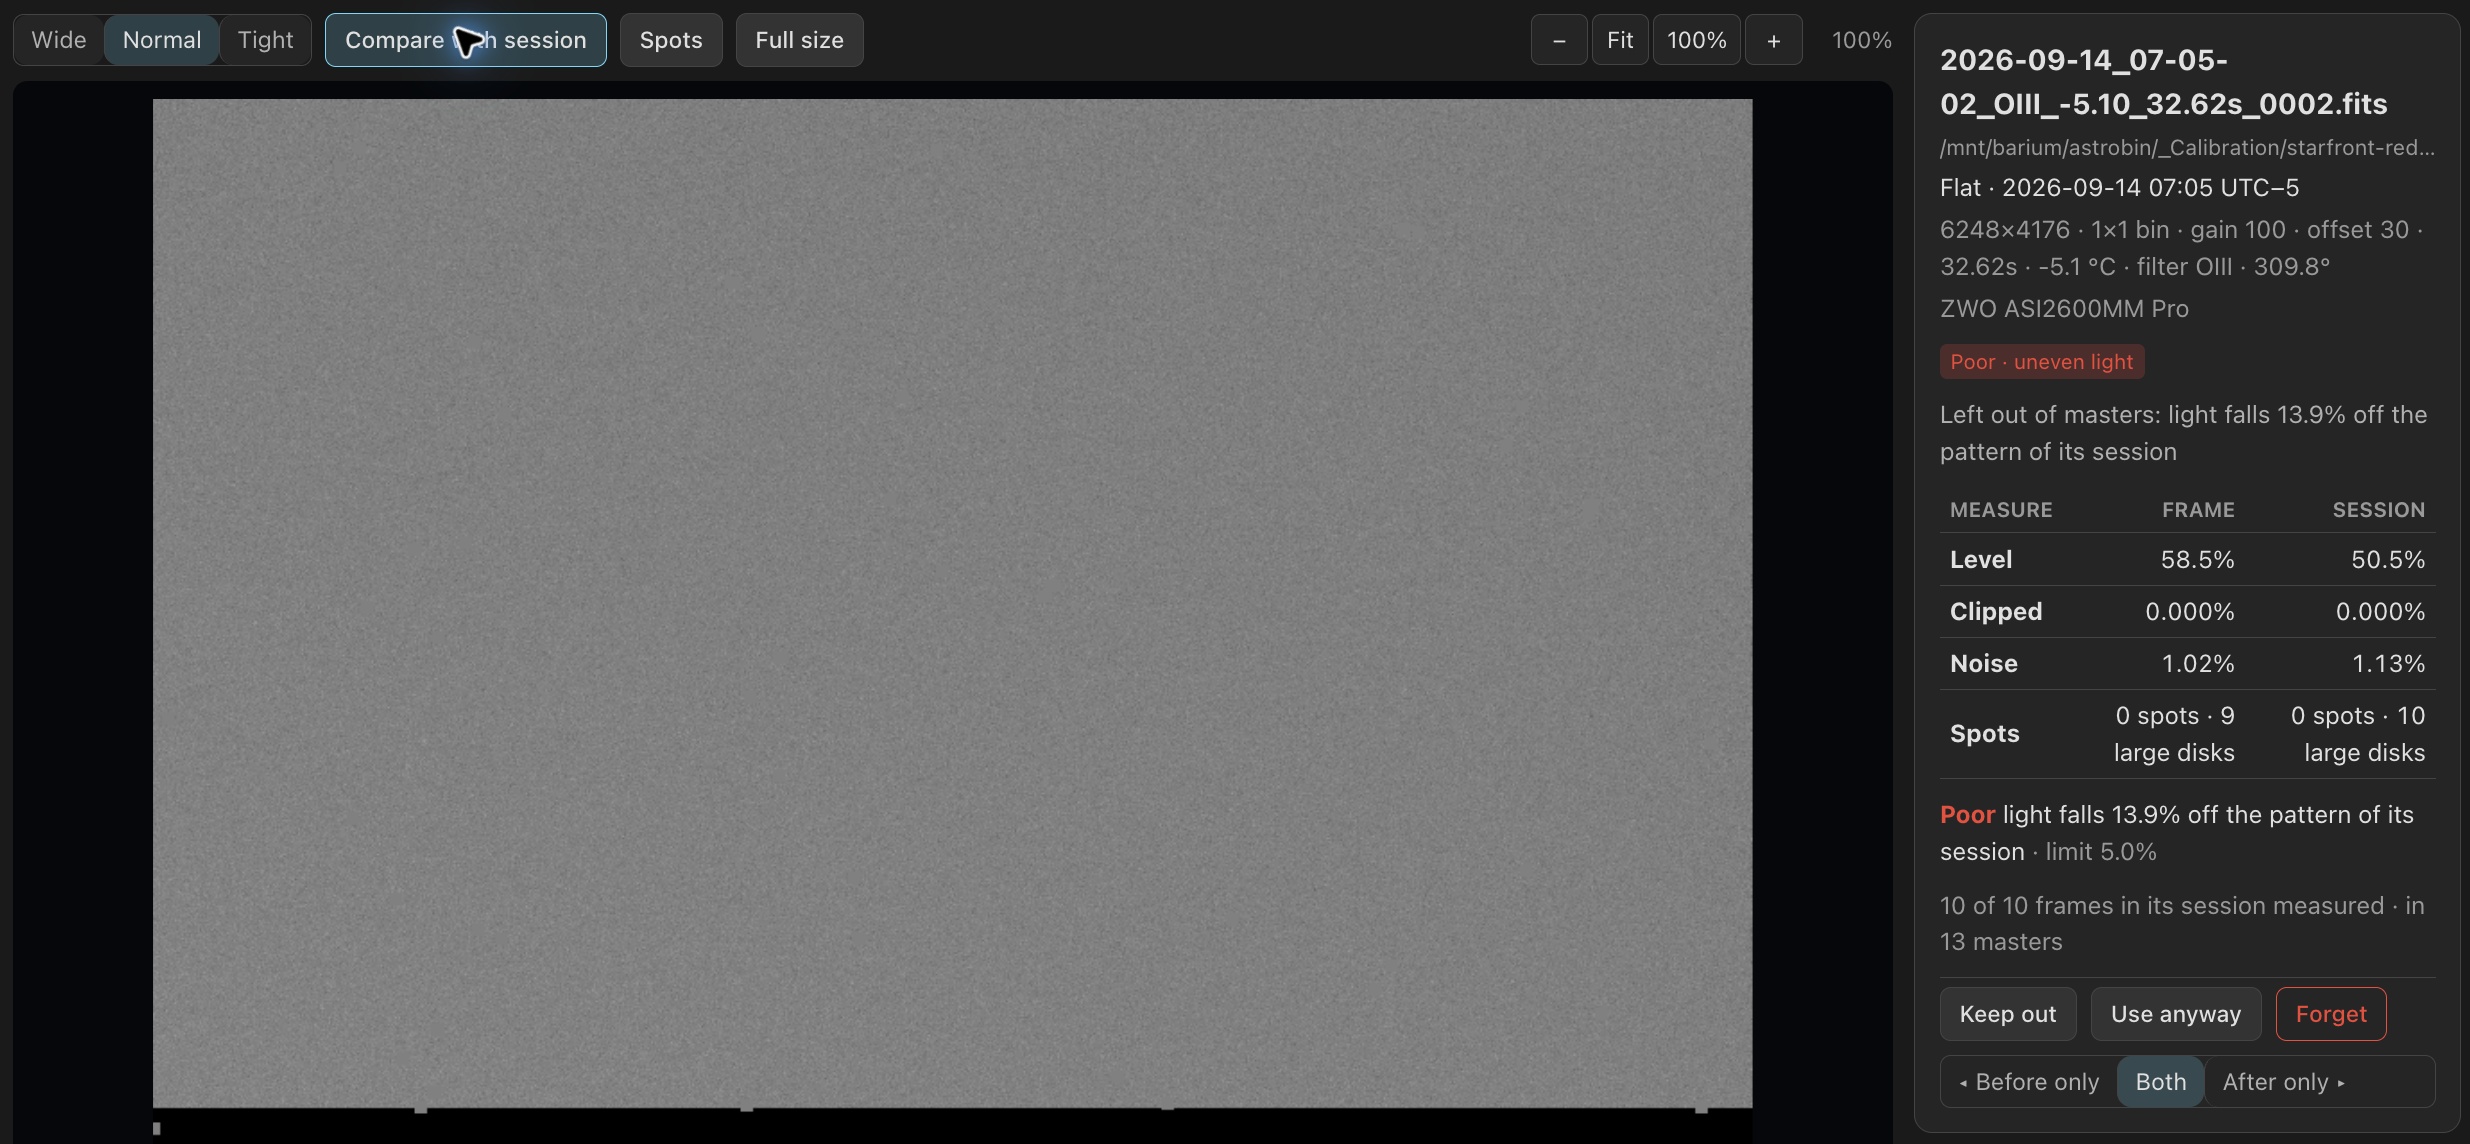Zoom in with the plus button
The image size is (2470, 1144).
pos(1773,40)
